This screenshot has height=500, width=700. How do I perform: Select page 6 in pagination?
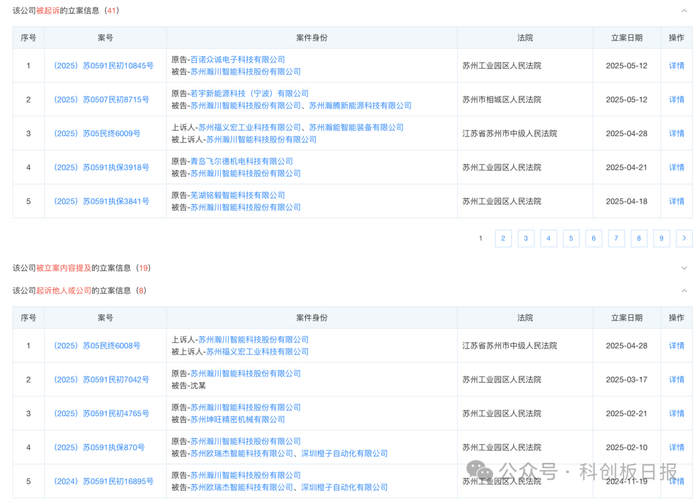point(594,238)
